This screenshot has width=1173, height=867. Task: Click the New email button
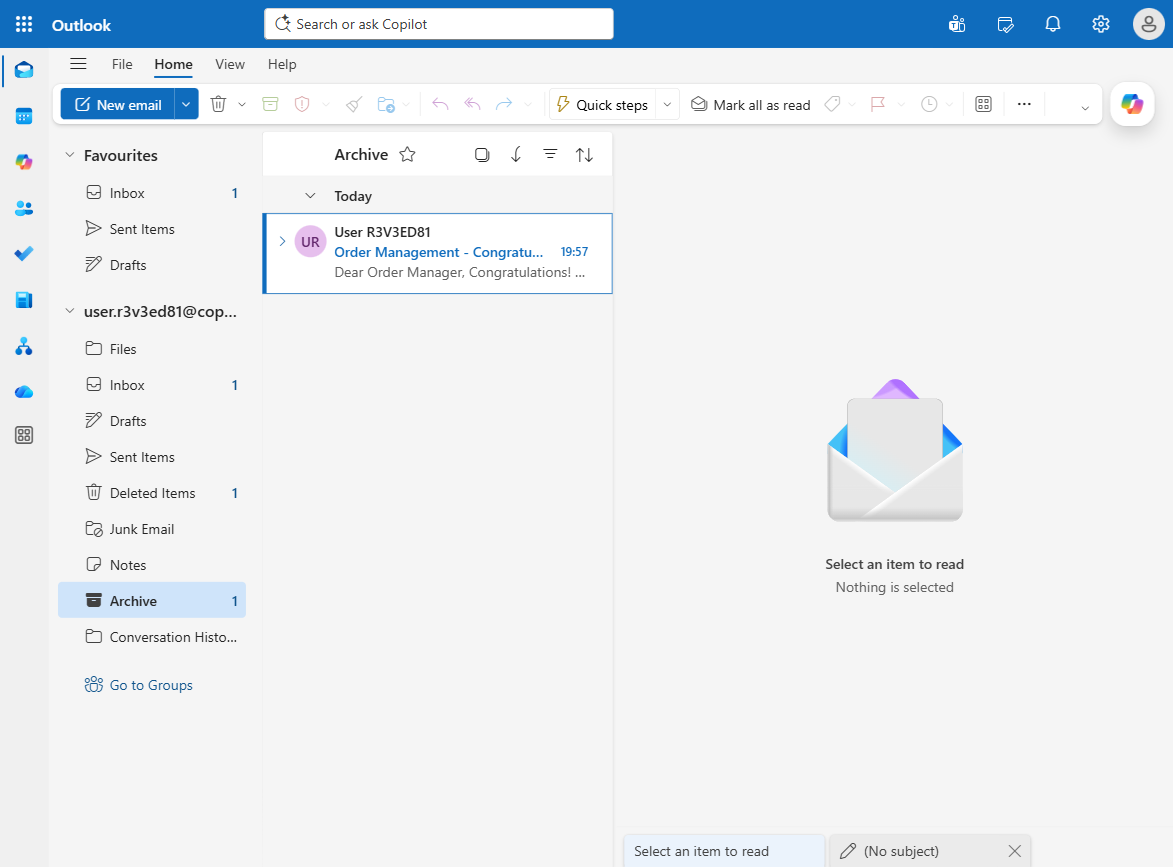click(x=118, y=104)
